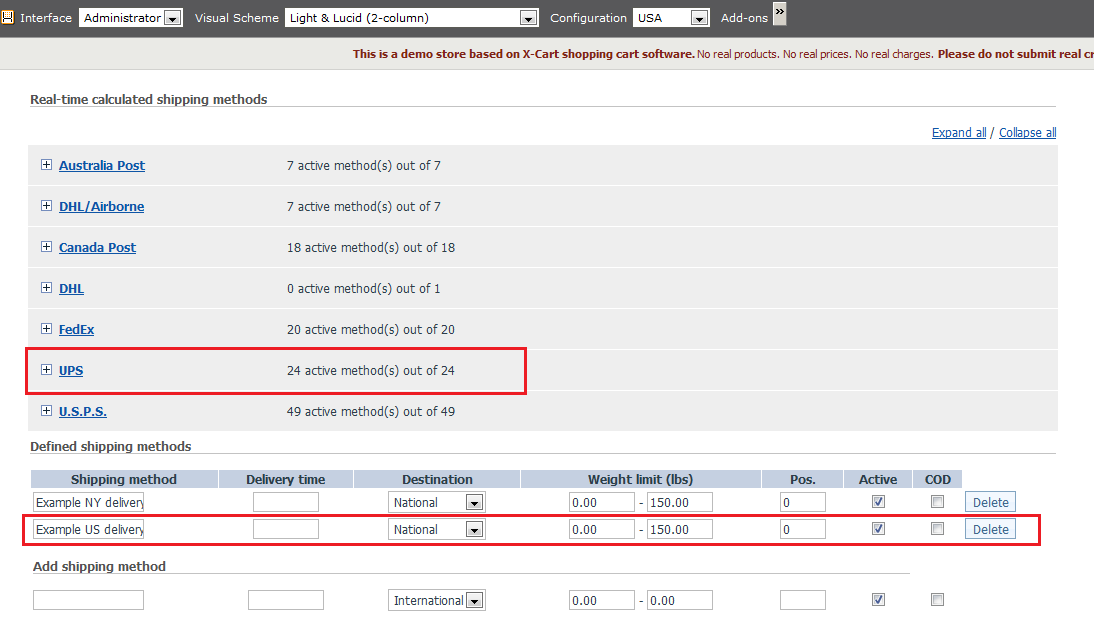Click delivery time field for Example NY delivery
Screen dimensions: 1094x625
point(285,502)
